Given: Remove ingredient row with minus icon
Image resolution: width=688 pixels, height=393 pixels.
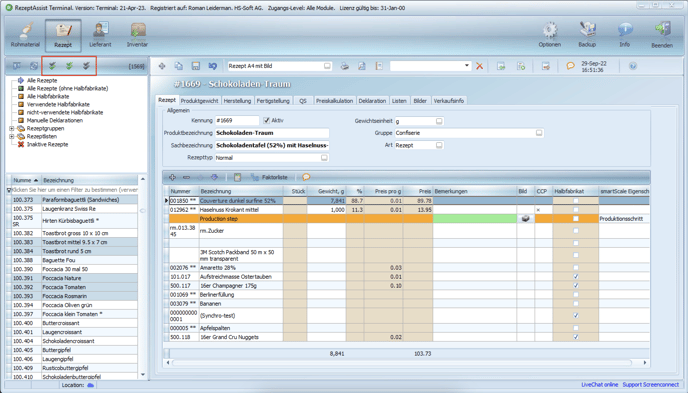Looking at the screenshot, I should (x=186, y=177).
